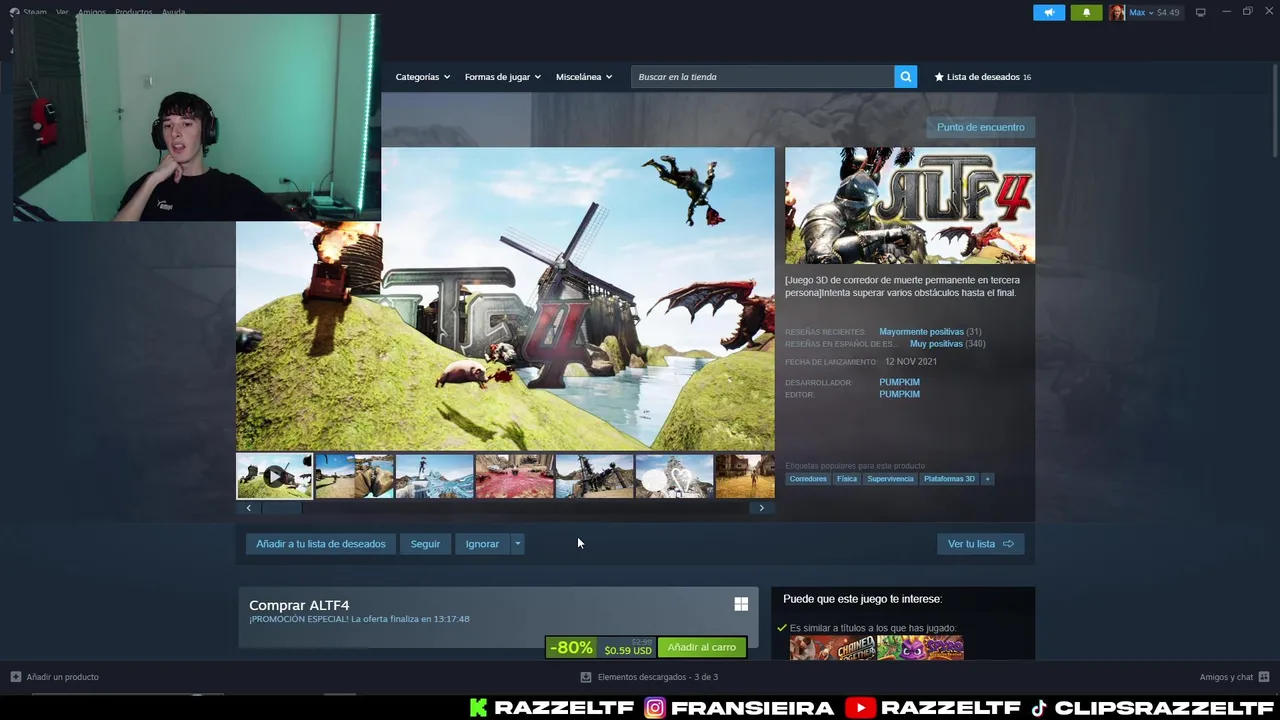Viewport: 1280px width, 720px height.
Task: Click the blue magnifier search button
Action: click(905, 77)
